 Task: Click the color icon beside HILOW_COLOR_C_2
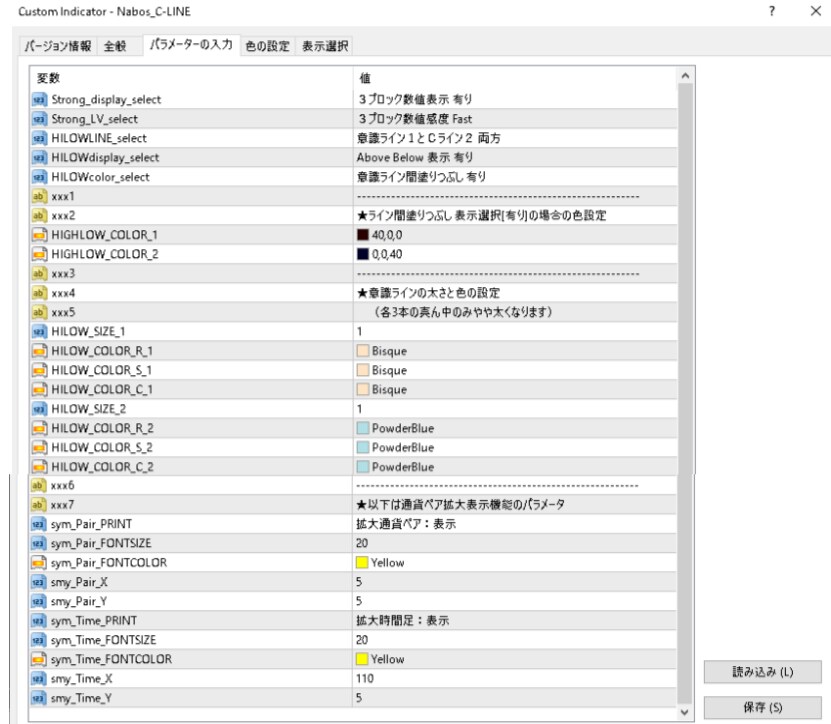click(x=39, y=466)
